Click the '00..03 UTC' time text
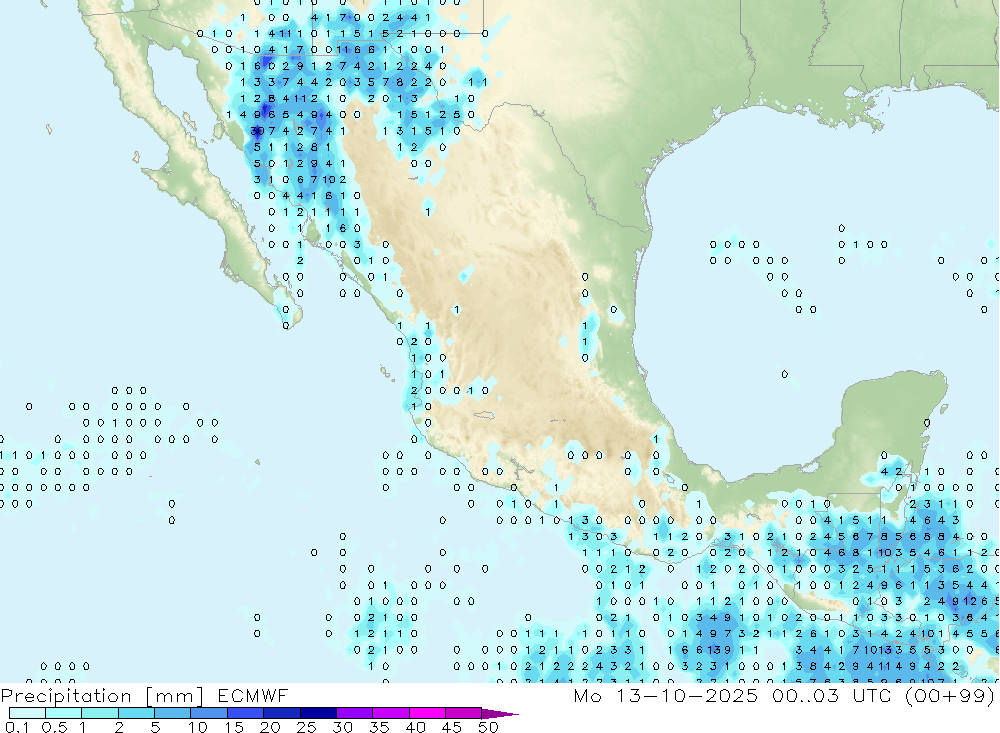 pos(832,695)
